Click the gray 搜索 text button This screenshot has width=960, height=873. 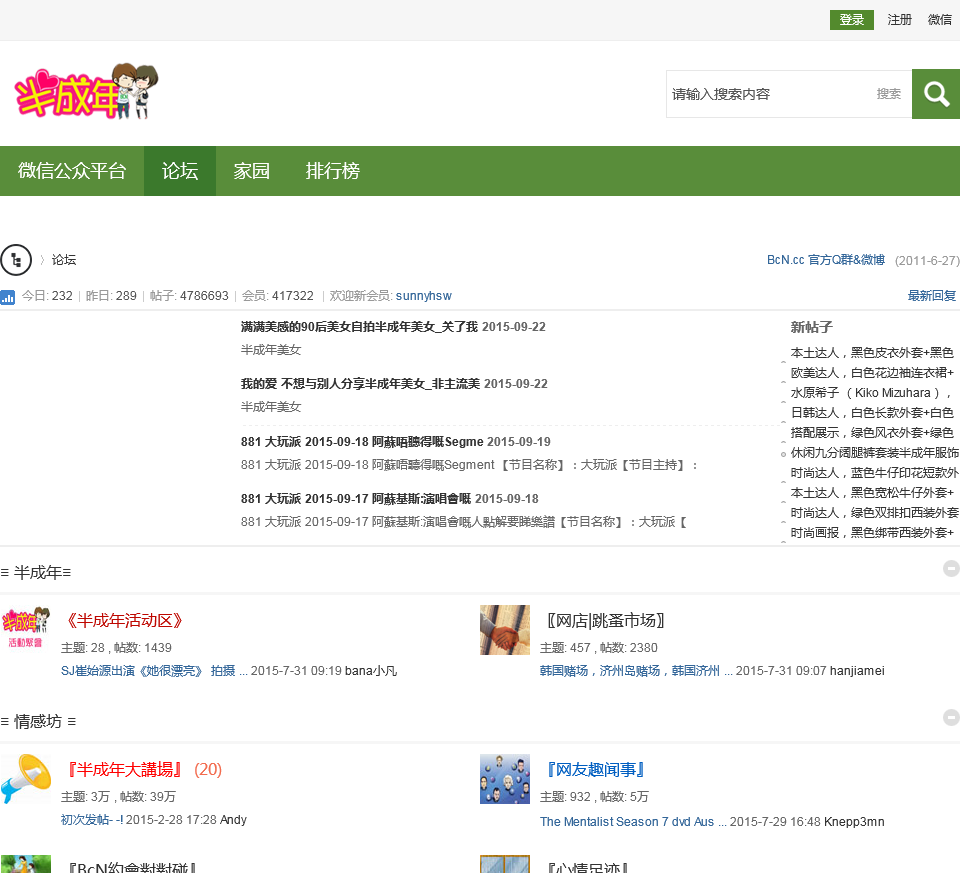[888, 94]
